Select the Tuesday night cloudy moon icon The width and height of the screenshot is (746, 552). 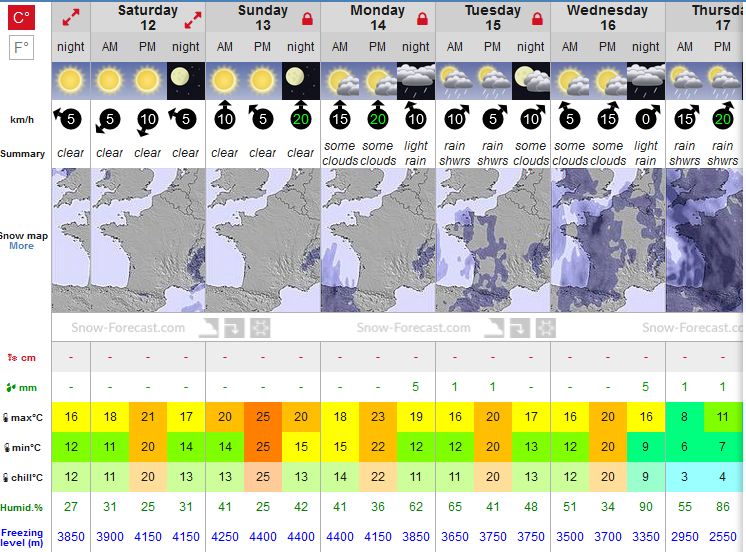tap(531, 81)
